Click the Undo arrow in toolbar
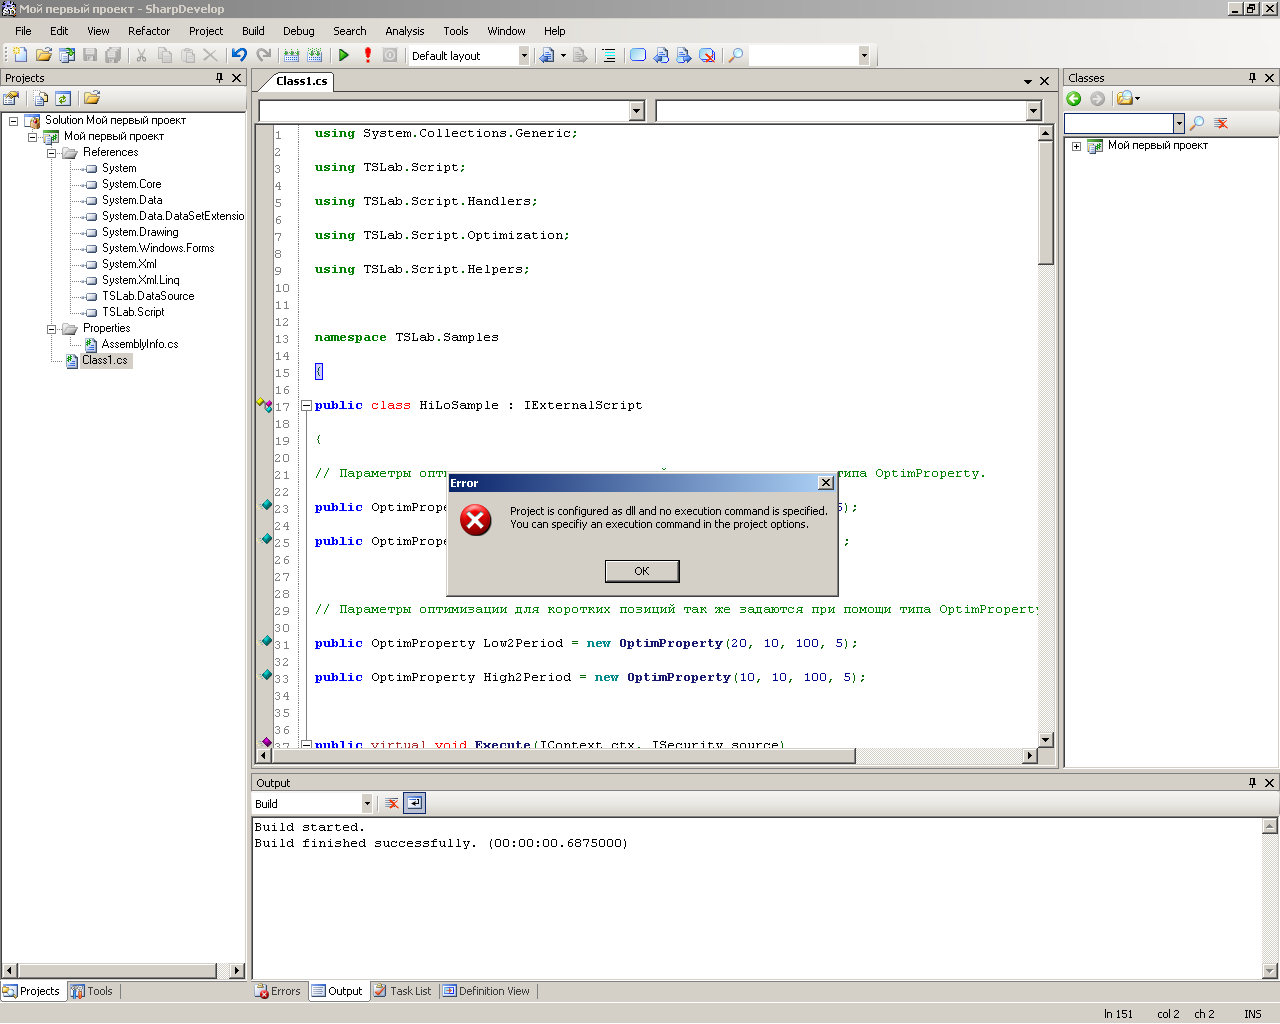The image size is (1280, 1024). [x=239, y=56]
